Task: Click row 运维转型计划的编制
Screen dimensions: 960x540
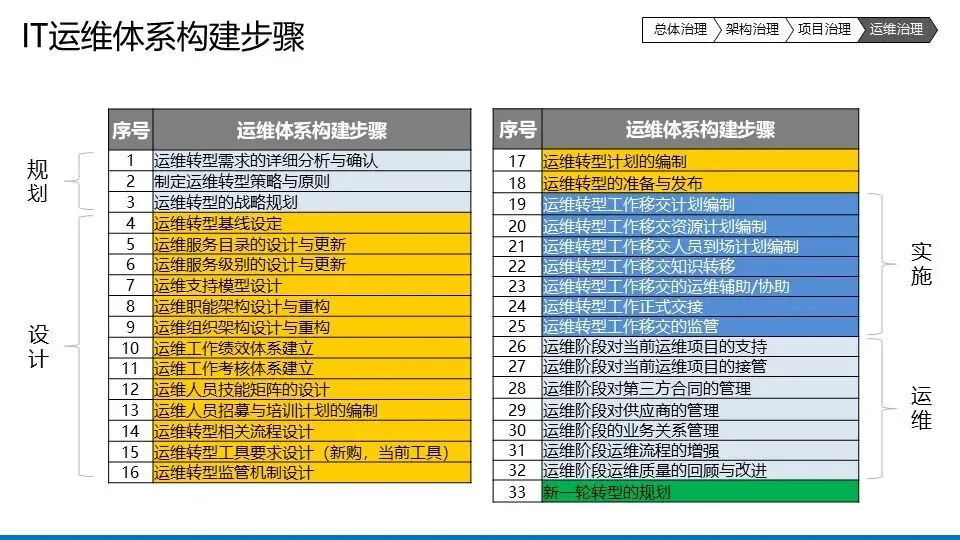Action: click(676, 161)
